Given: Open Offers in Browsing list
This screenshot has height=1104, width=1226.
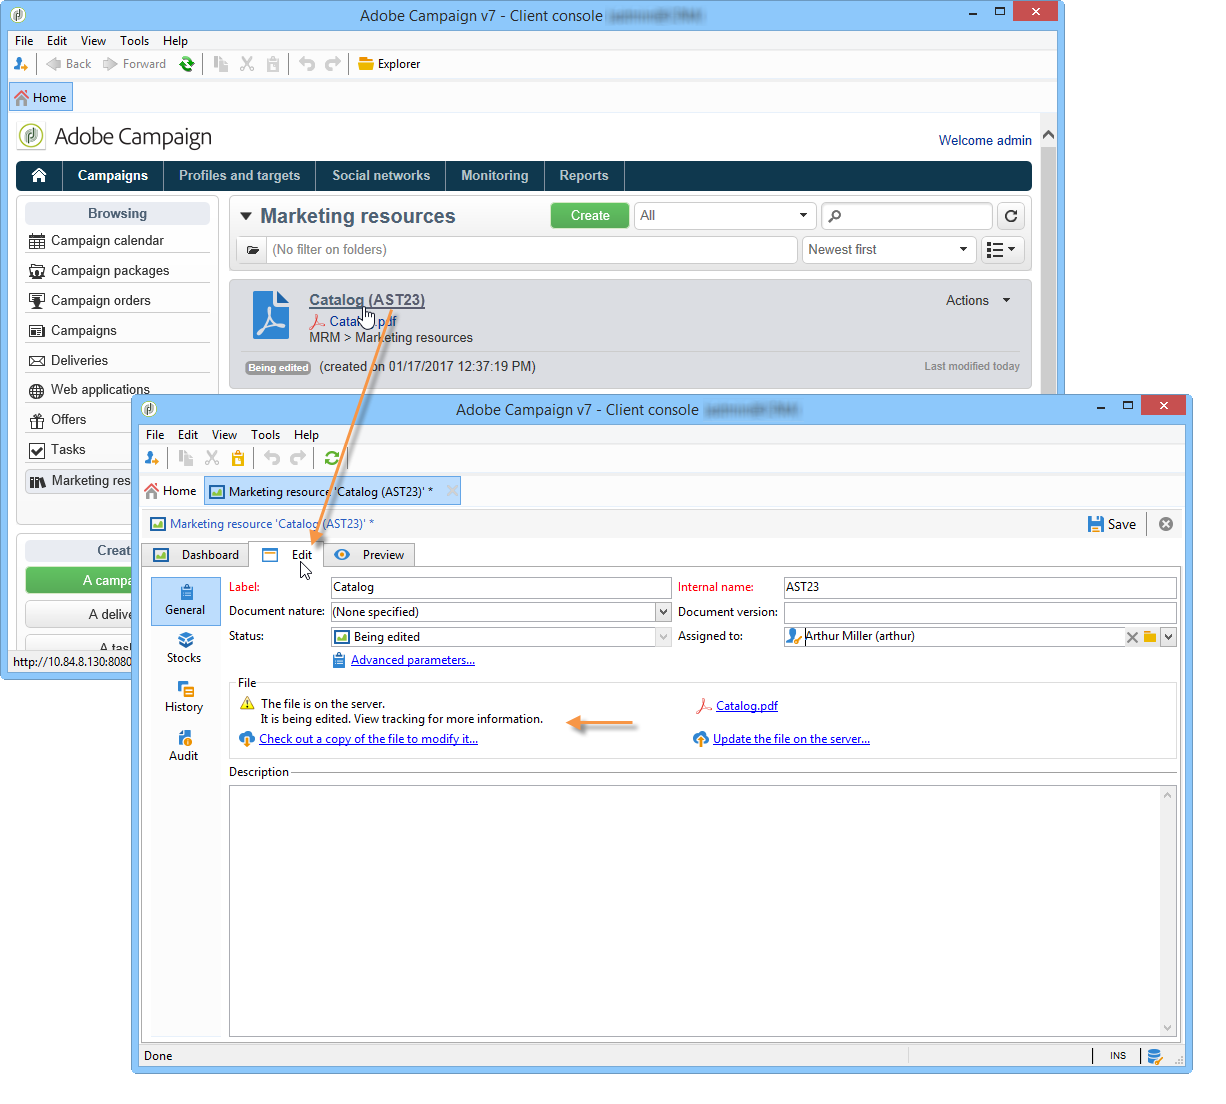Looking at the screenshot, I should [69, 420].
